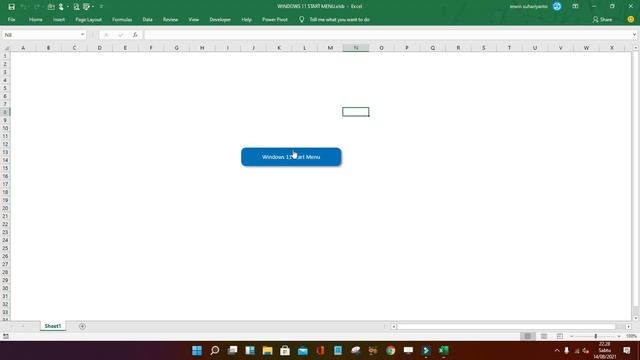Click the Tell me lightbulb icon
This screenshot has width=640, height=360.
pyautogui.click(x=302, y=19)
